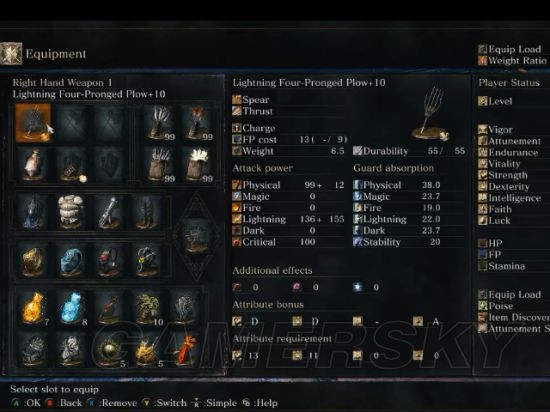Image resolution: width=550 pixels, height=412 pixels.
Task: Click the :Remove prompt
Action: click(x=112, y=403)
